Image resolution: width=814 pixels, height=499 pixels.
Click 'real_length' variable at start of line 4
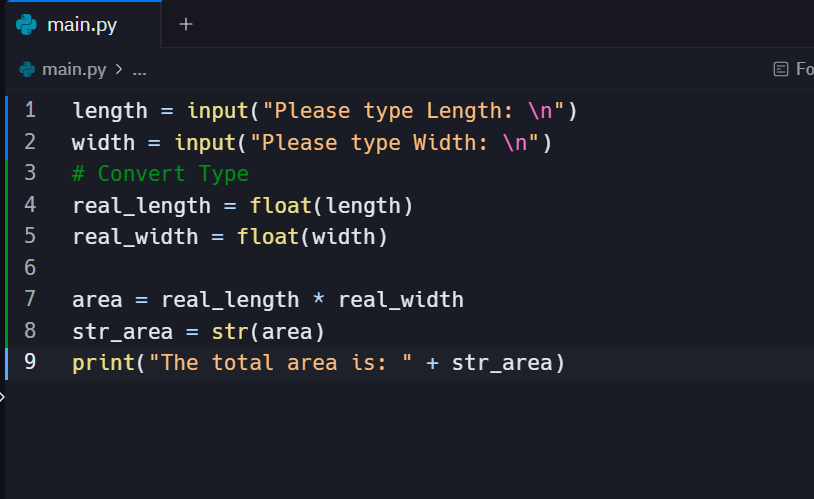pos(142,206)
